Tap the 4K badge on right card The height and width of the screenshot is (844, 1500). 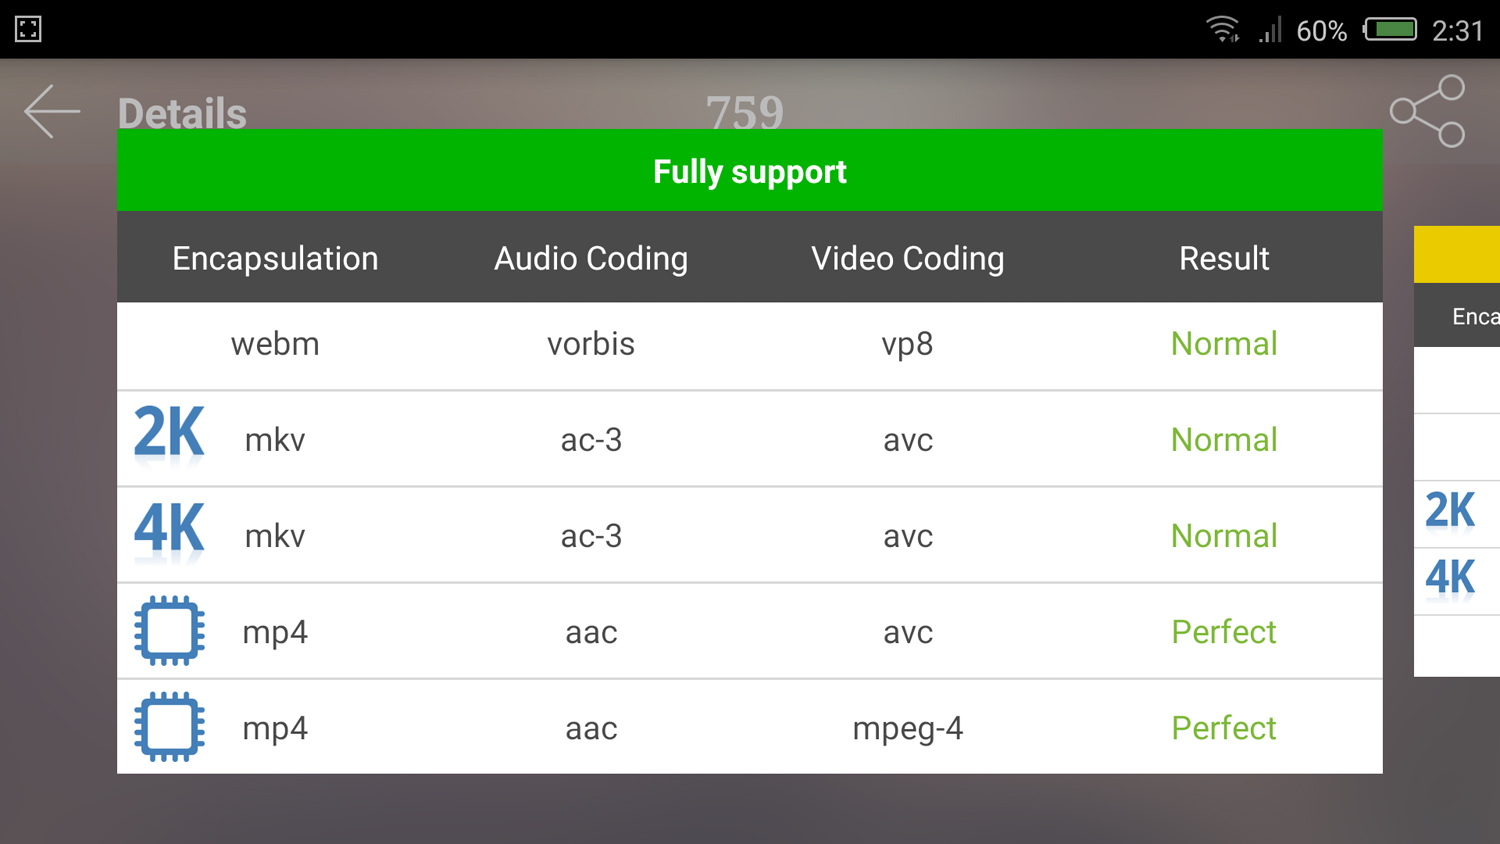(1450, 579)
